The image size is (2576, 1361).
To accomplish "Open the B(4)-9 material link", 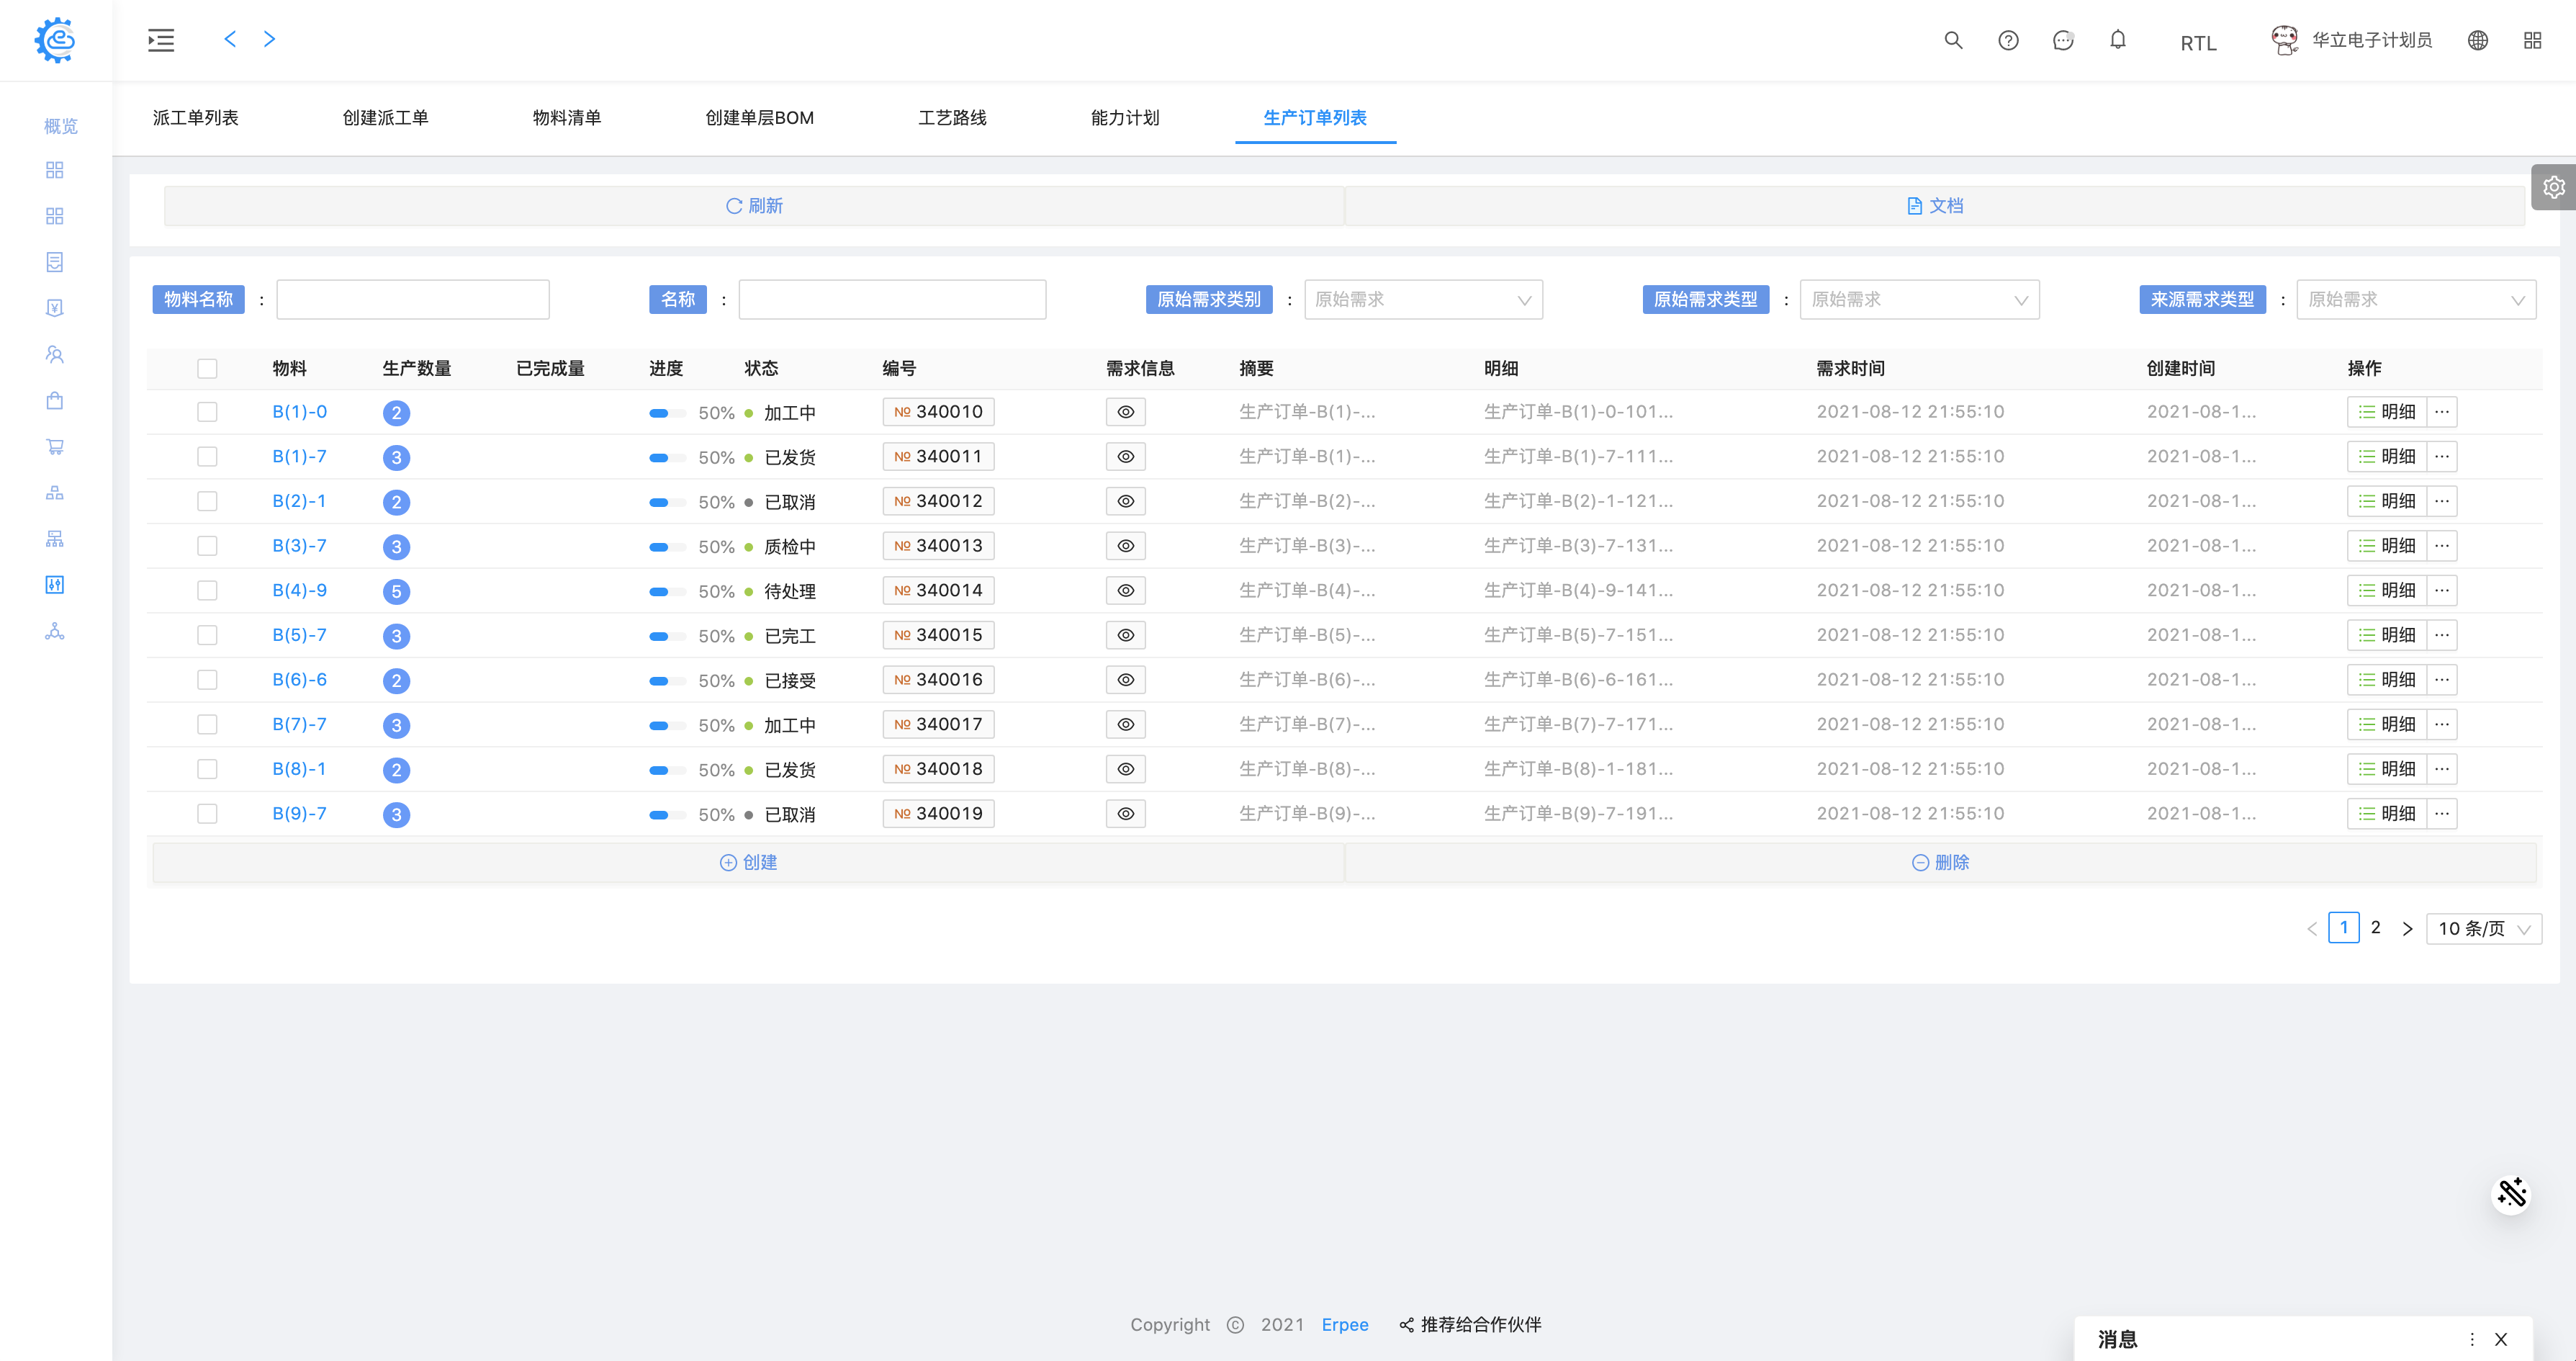I will [299, 590].
